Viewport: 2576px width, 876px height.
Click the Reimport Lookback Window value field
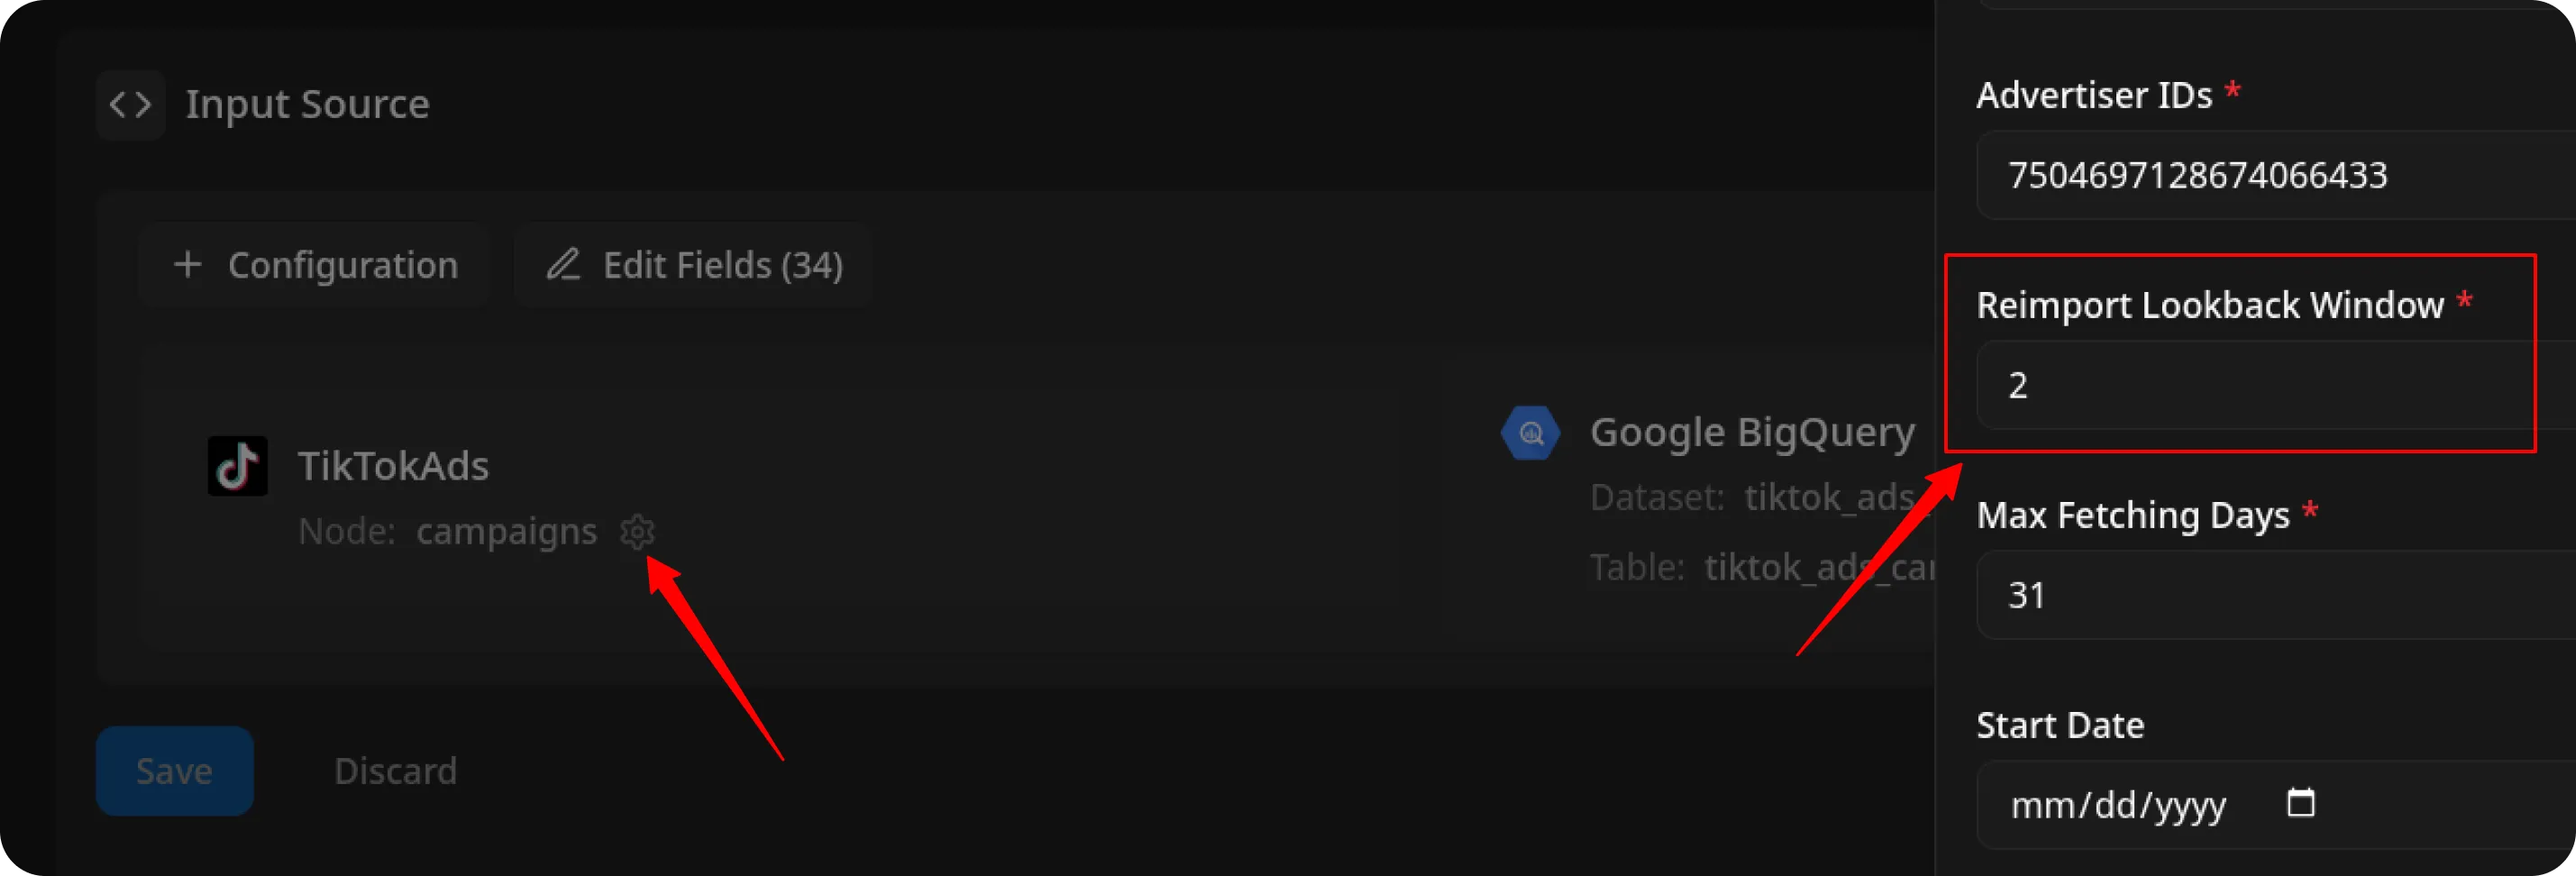(x=2270, y=386)
